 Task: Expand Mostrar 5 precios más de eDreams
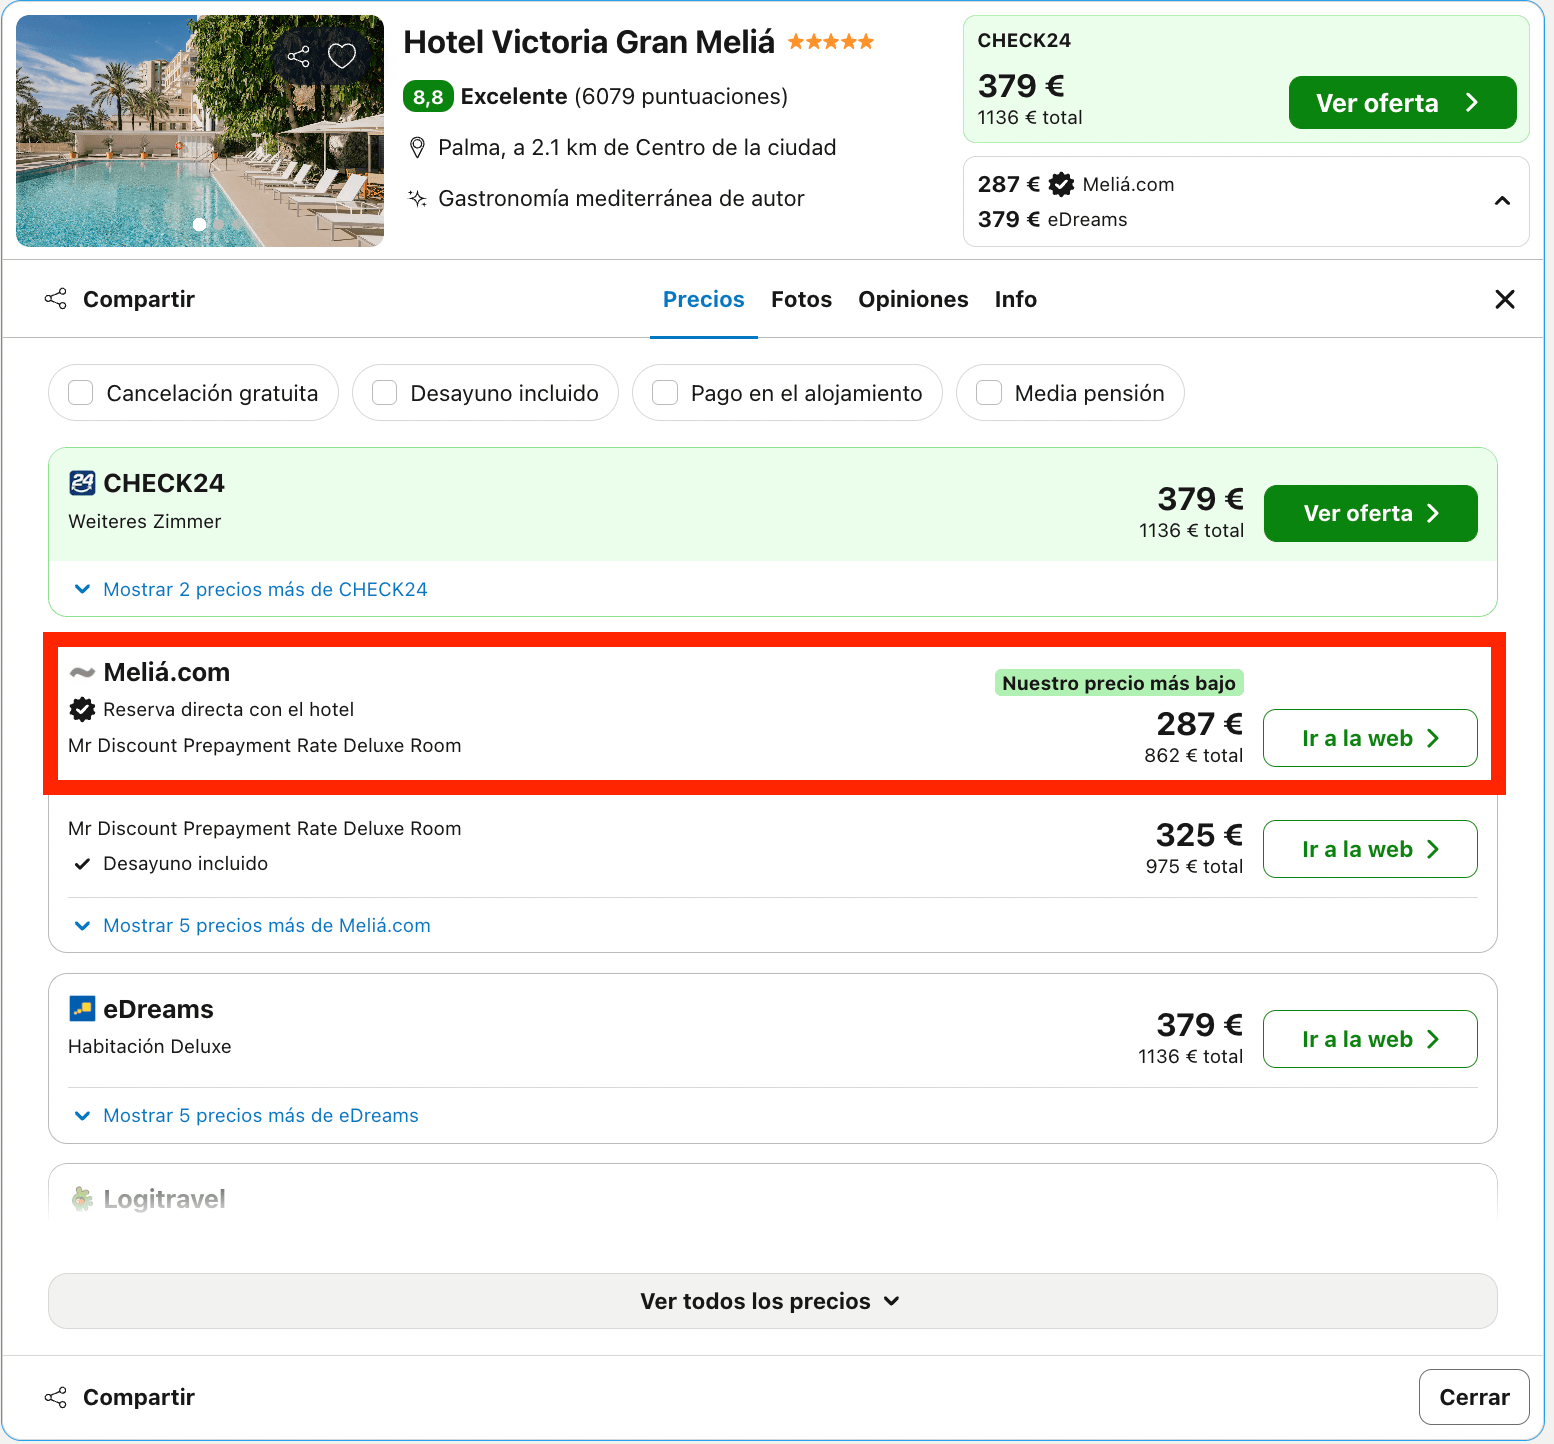(x=247, y=1115)
